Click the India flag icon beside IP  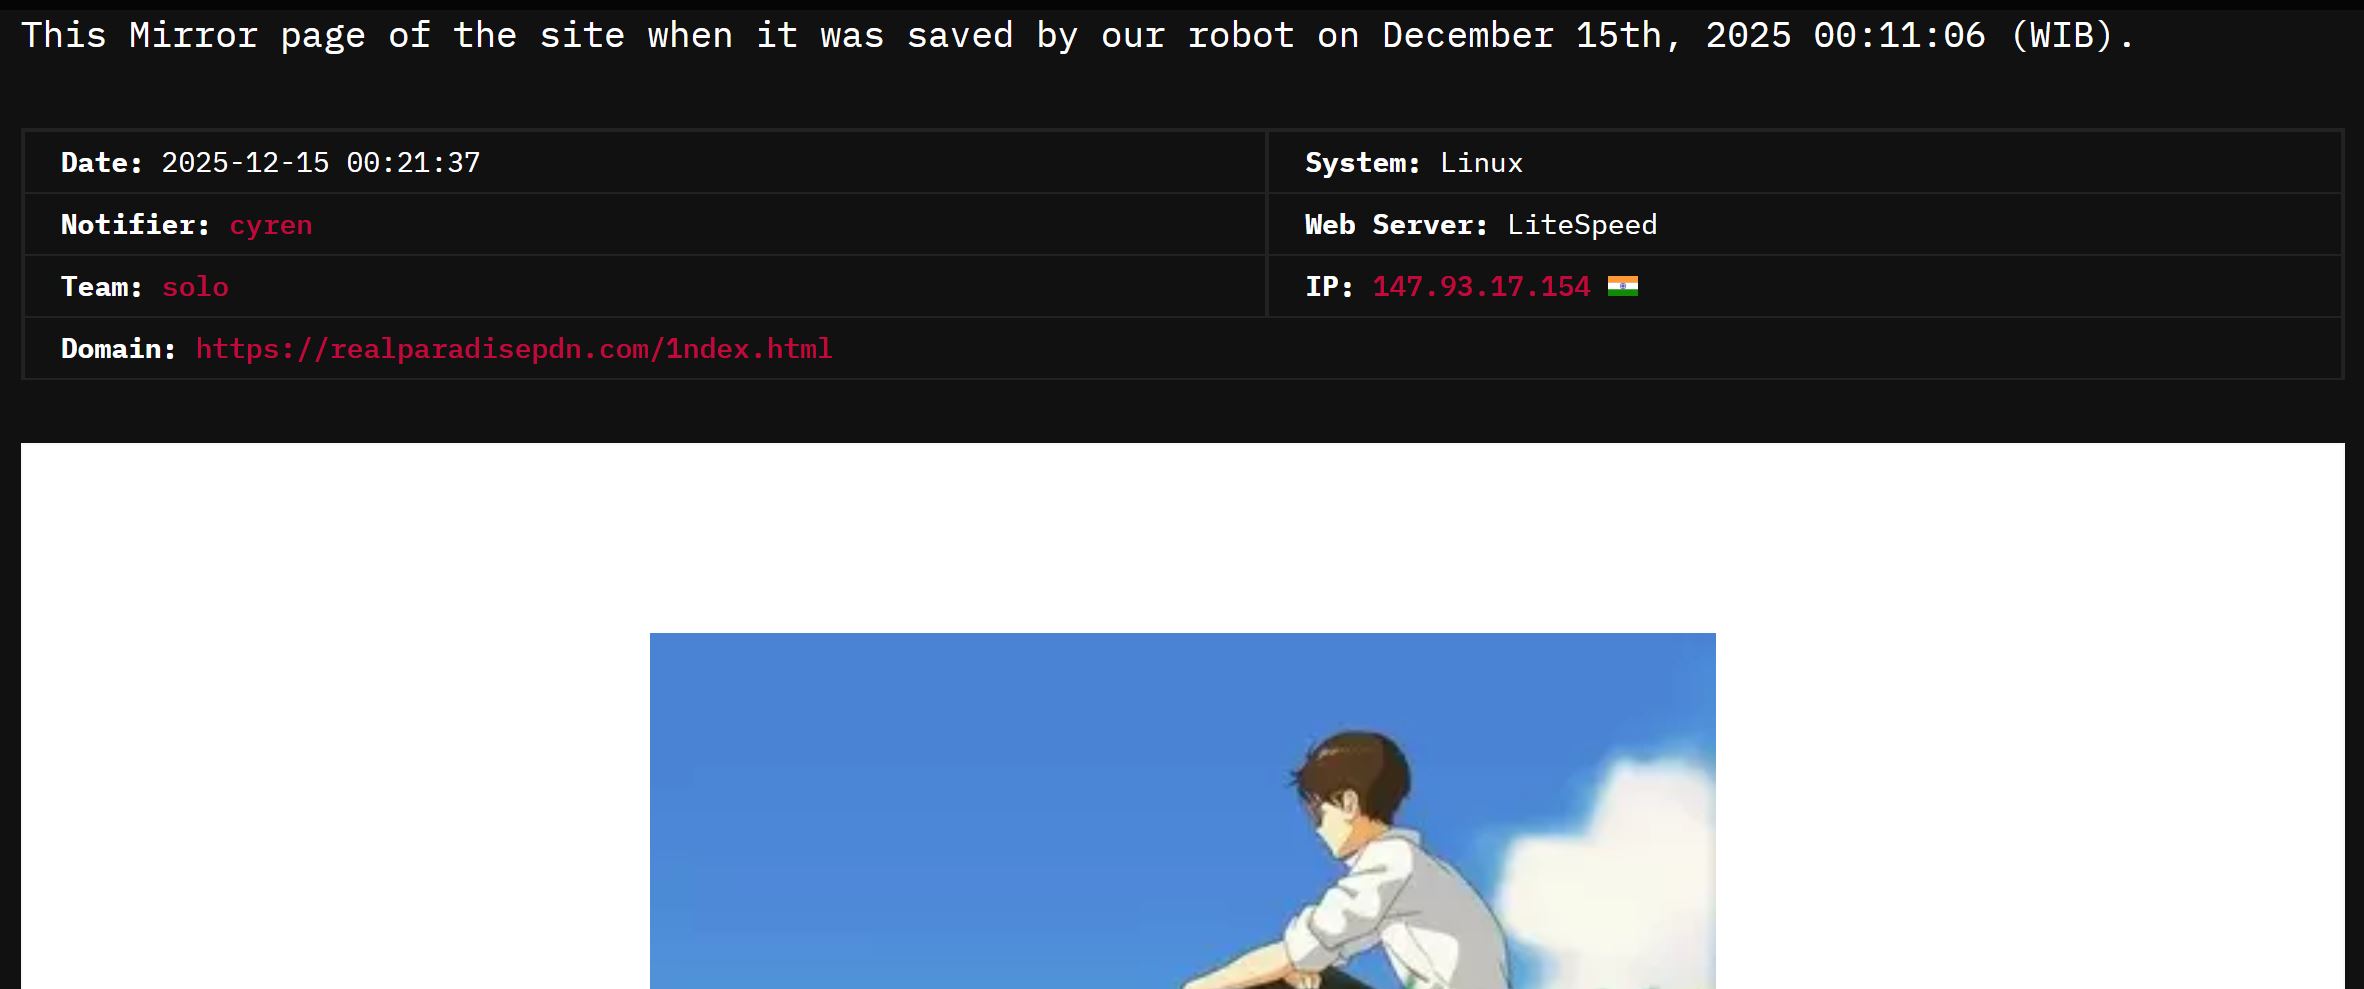1622,287
